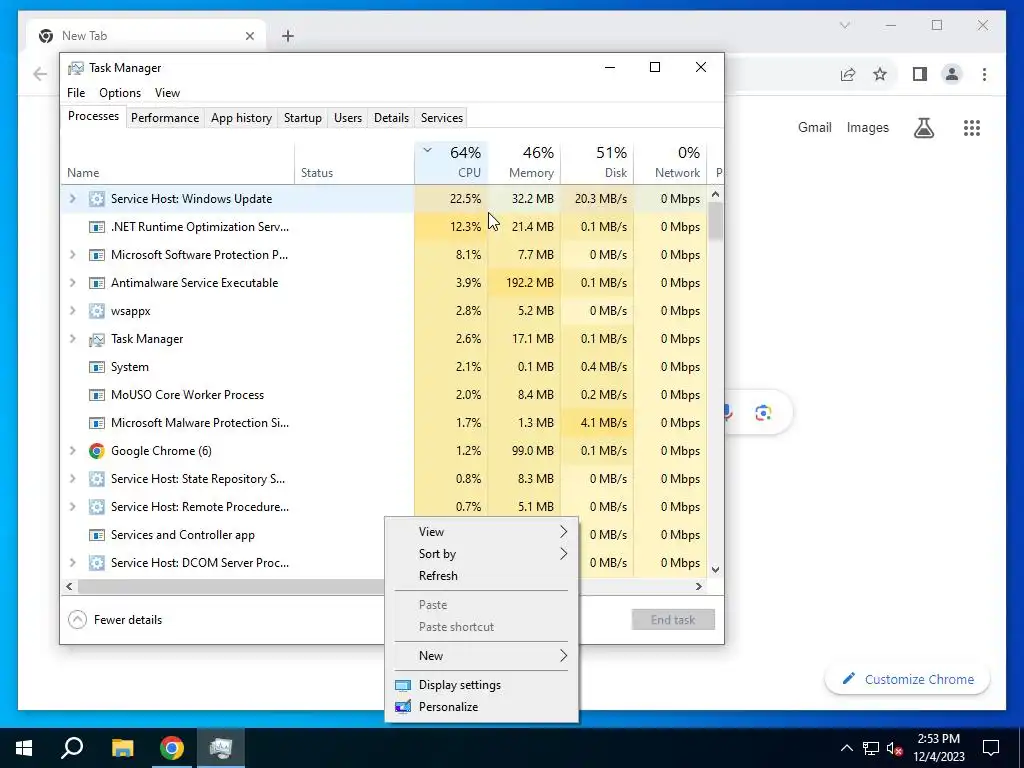The width and height of the screenshot is (1024, 768).
Task: Open Chrome's three-dot menu
Action: (x=984, y=74)
